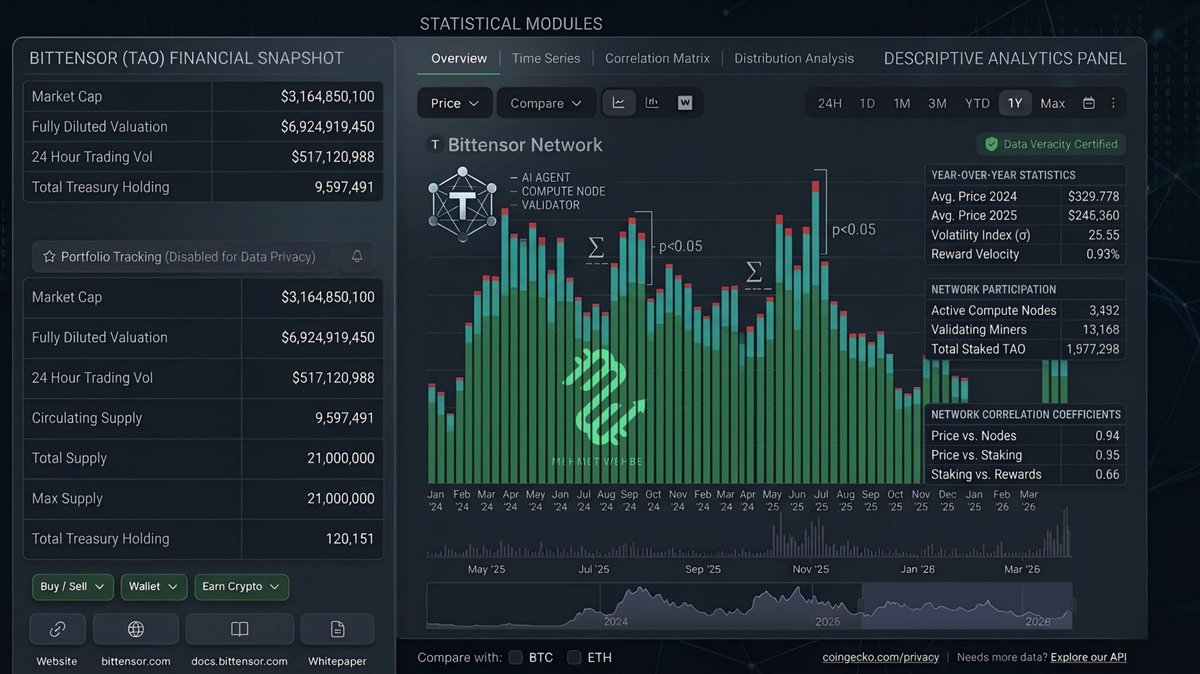Select the 1M time range

[x=902, y=103]
